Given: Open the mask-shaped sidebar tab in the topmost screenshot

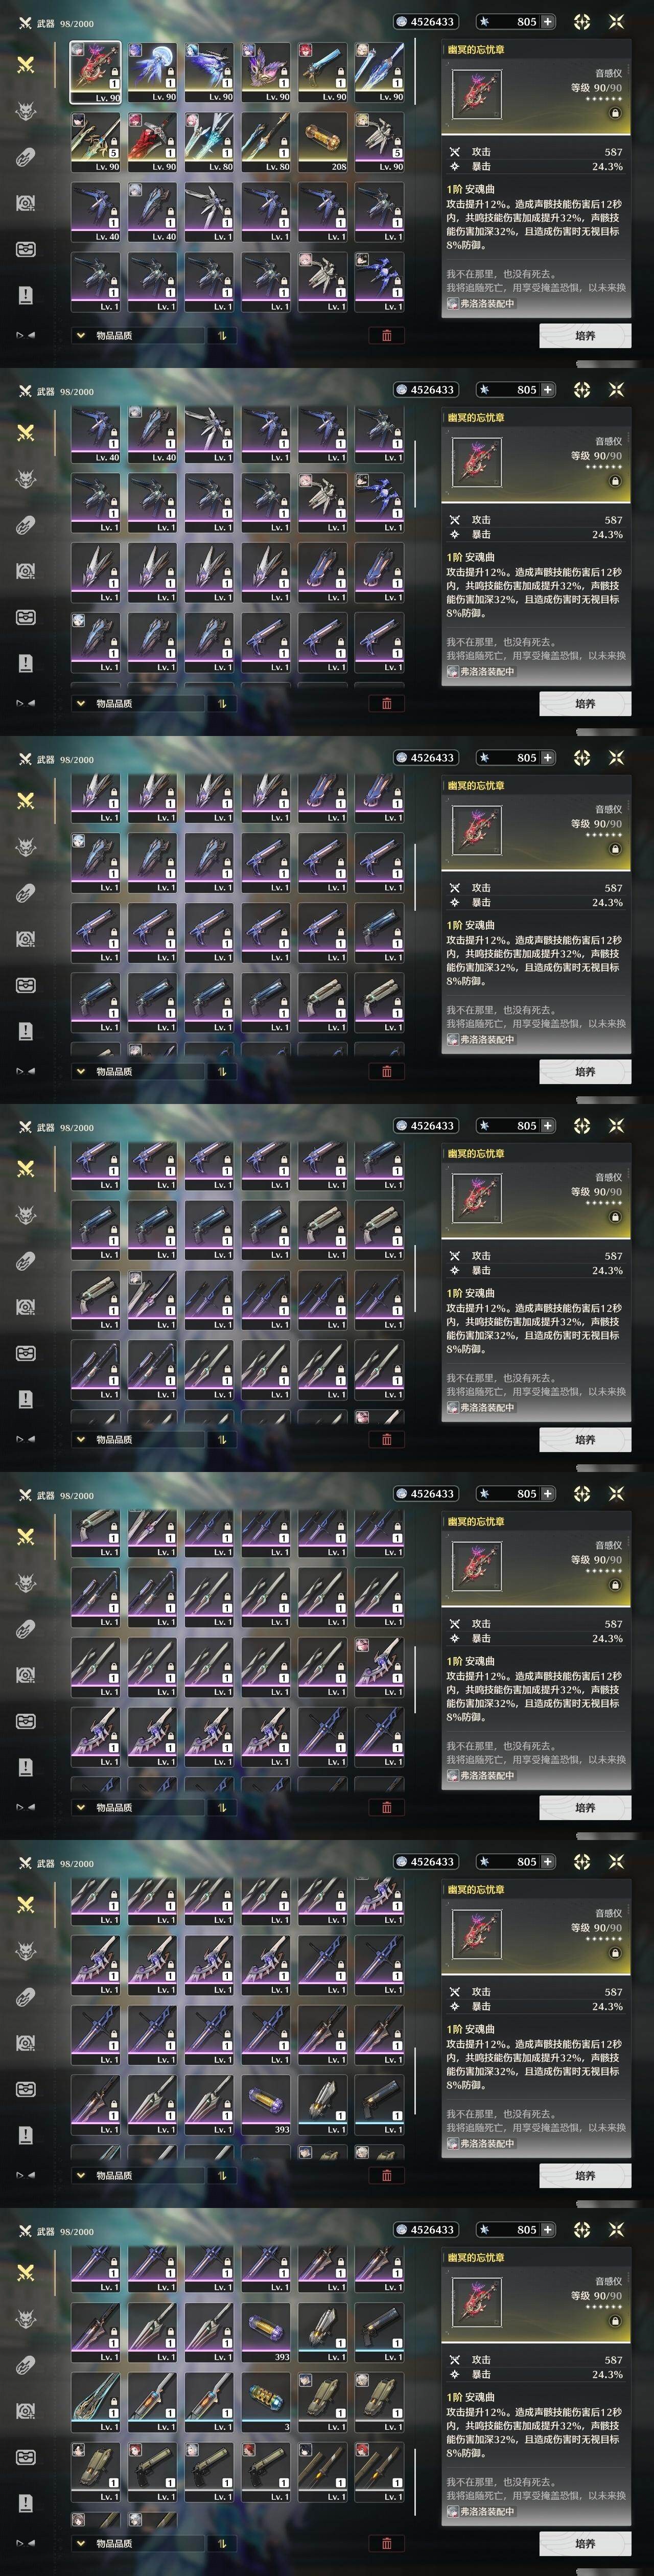Looking at the screenshot, I should coord(26,249).
